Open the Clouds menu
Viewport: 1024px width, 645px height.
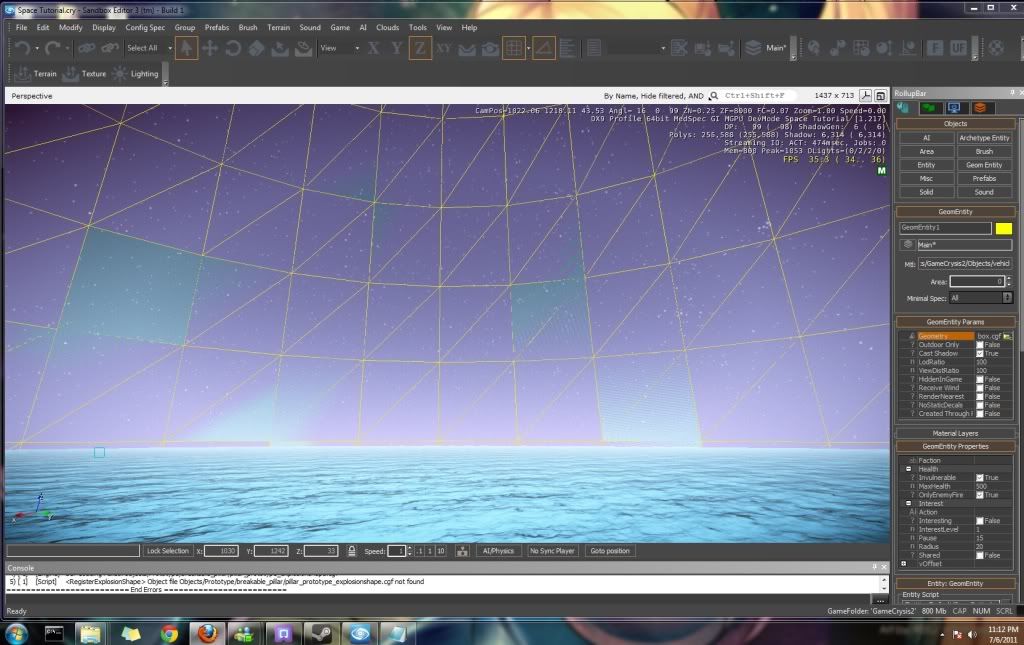387,27
